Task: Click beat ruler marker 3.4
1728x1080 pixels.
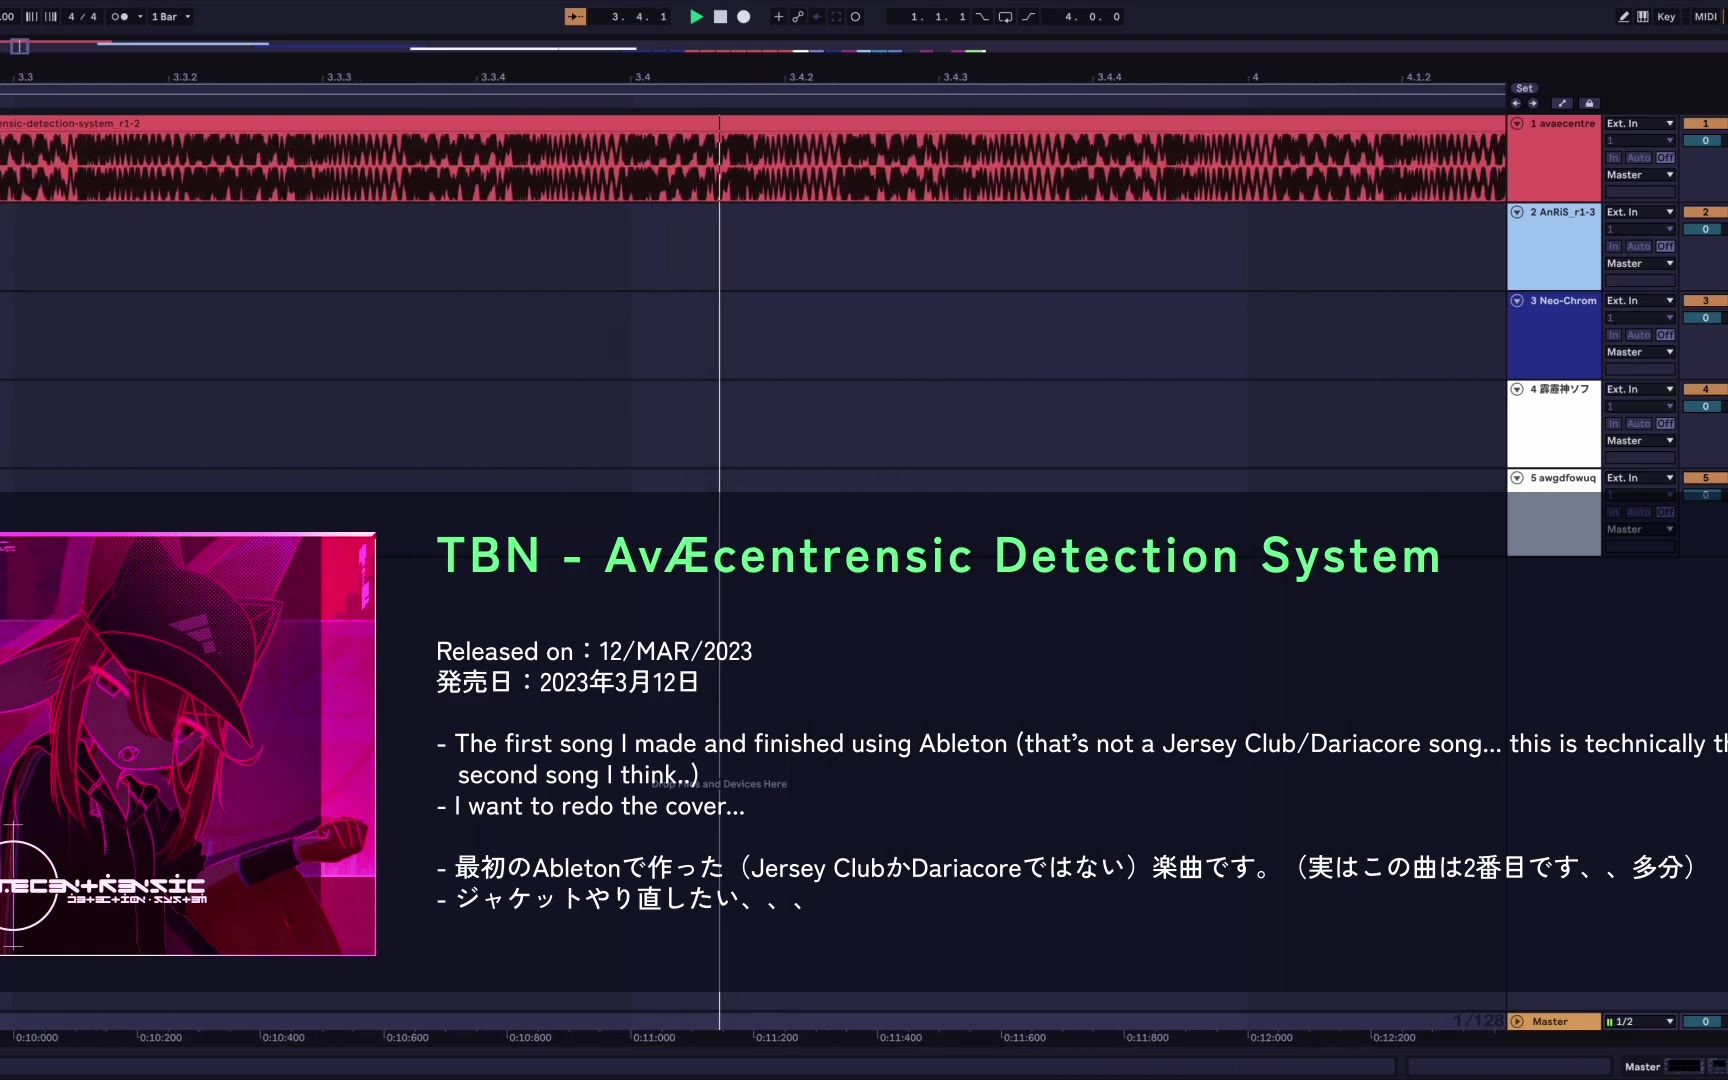Action: (642, 77)
